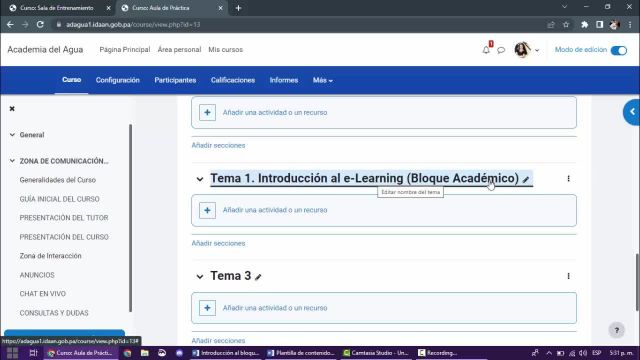Click Añadir secciones above Tema 1
Screen dimensions: 640x360
point(218,145)
